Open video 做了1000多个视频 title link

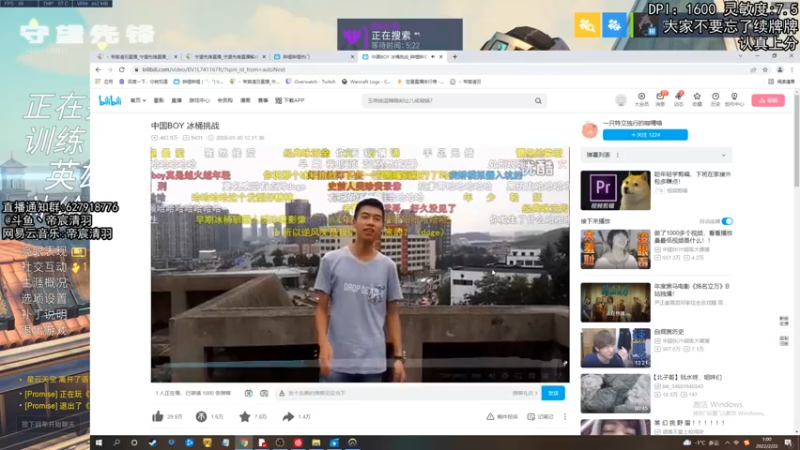tap(693, 236)
